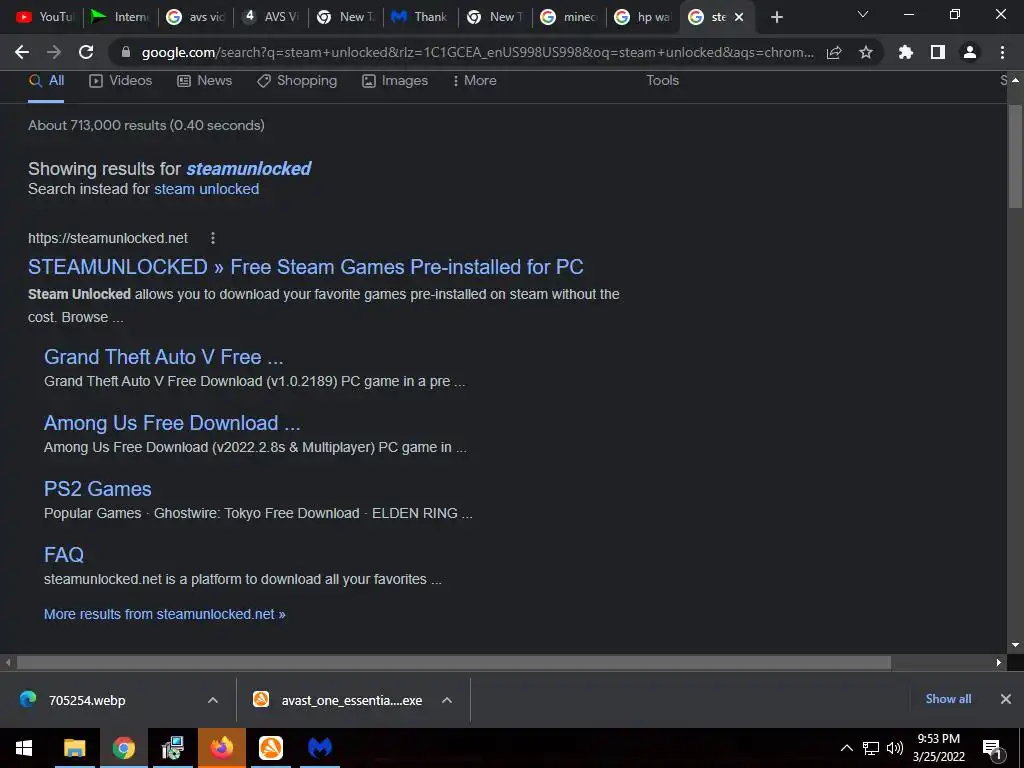Switch to the minec Google search tab

click(569, 17)
